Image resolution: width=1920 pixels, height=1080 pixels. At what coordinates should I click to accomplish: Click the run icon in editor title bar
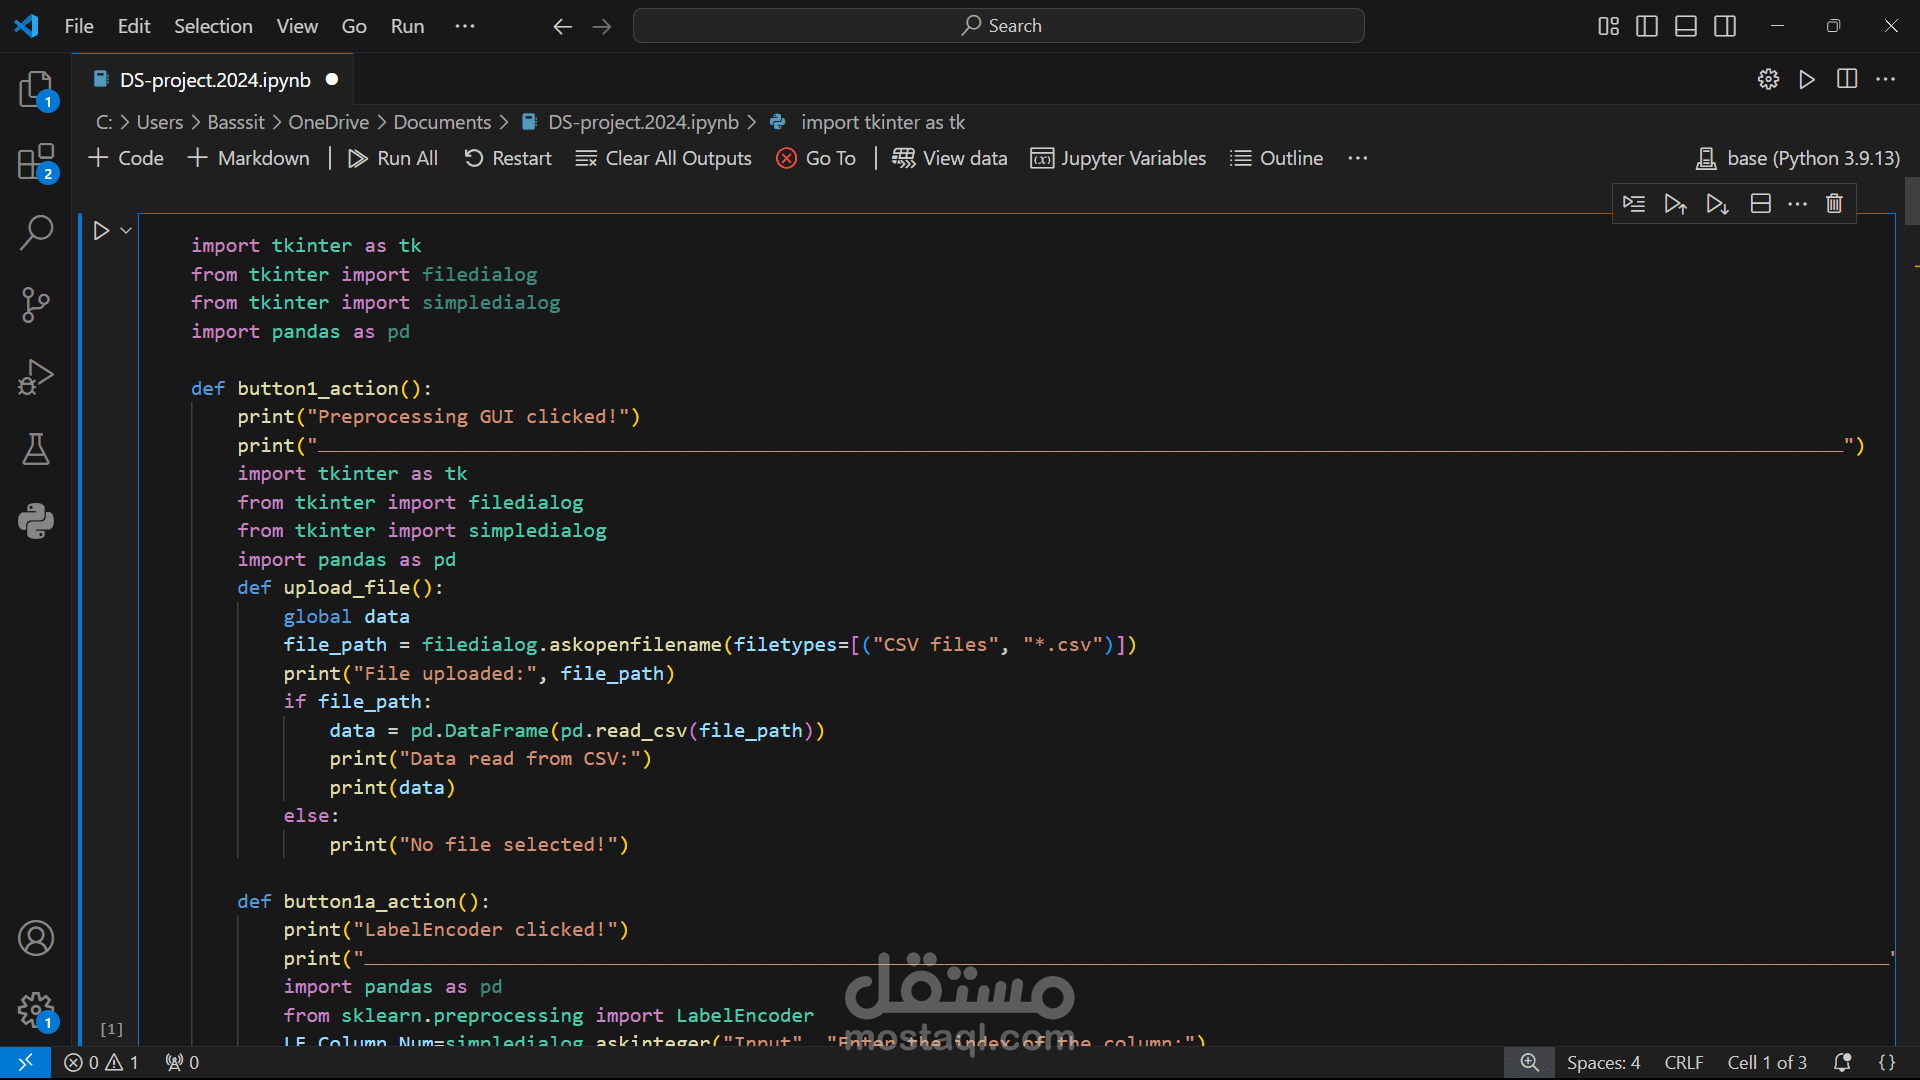tap(1807, 79)
